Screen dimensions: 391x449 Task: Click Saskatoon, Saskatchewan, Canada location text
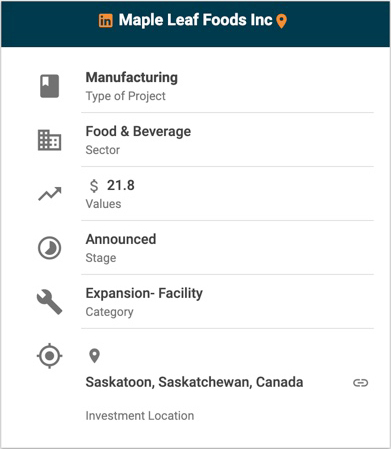pyautogui.click(x=194, y=382)
